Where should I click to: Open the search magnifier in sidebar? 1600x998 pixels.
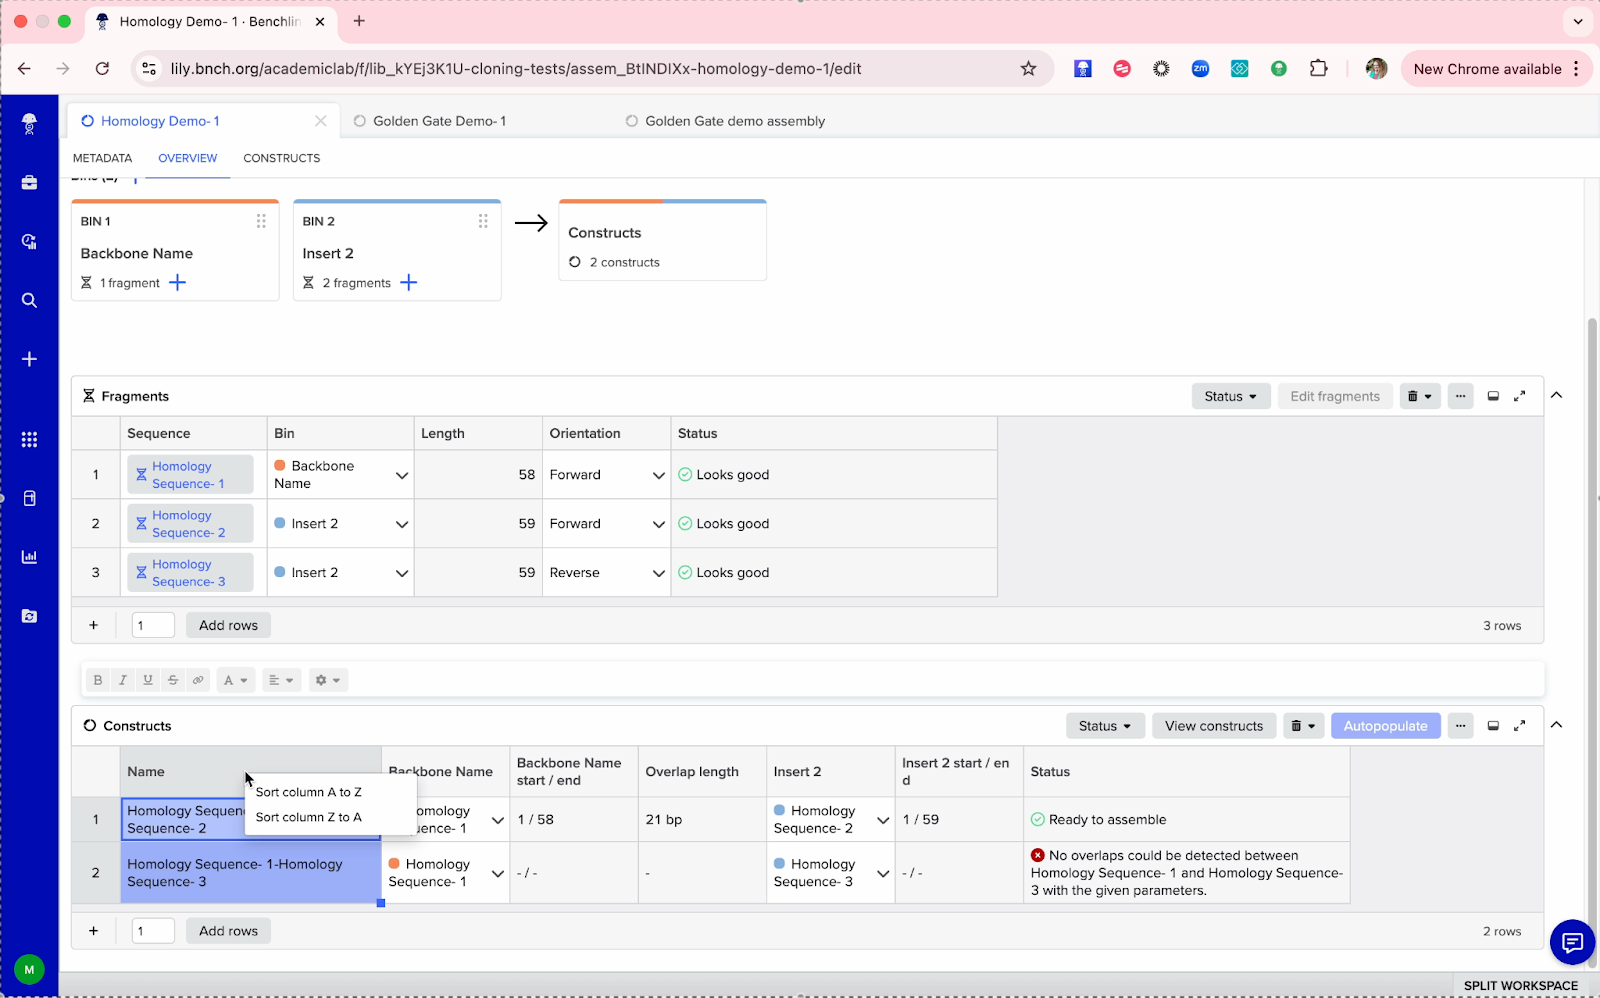pyautogui.click(x=29, y=300)
